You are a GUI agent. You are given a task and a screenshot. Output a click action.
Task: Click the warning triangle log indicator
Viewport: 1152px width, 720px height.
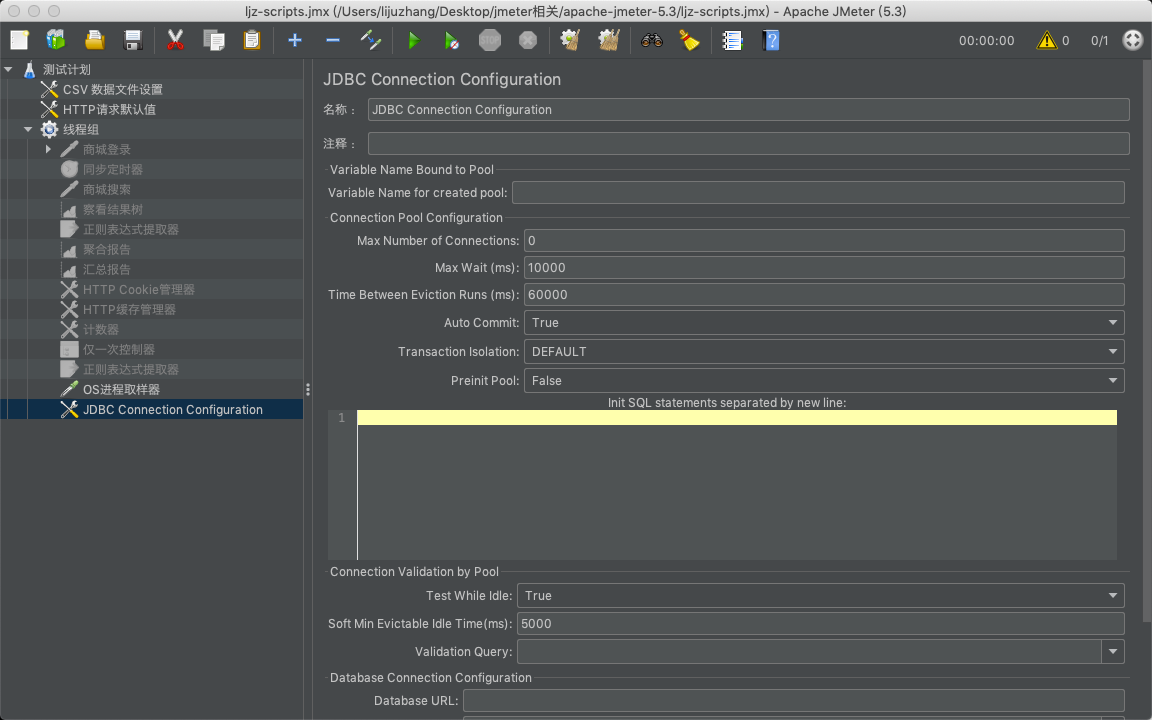tap(1046, 40)
